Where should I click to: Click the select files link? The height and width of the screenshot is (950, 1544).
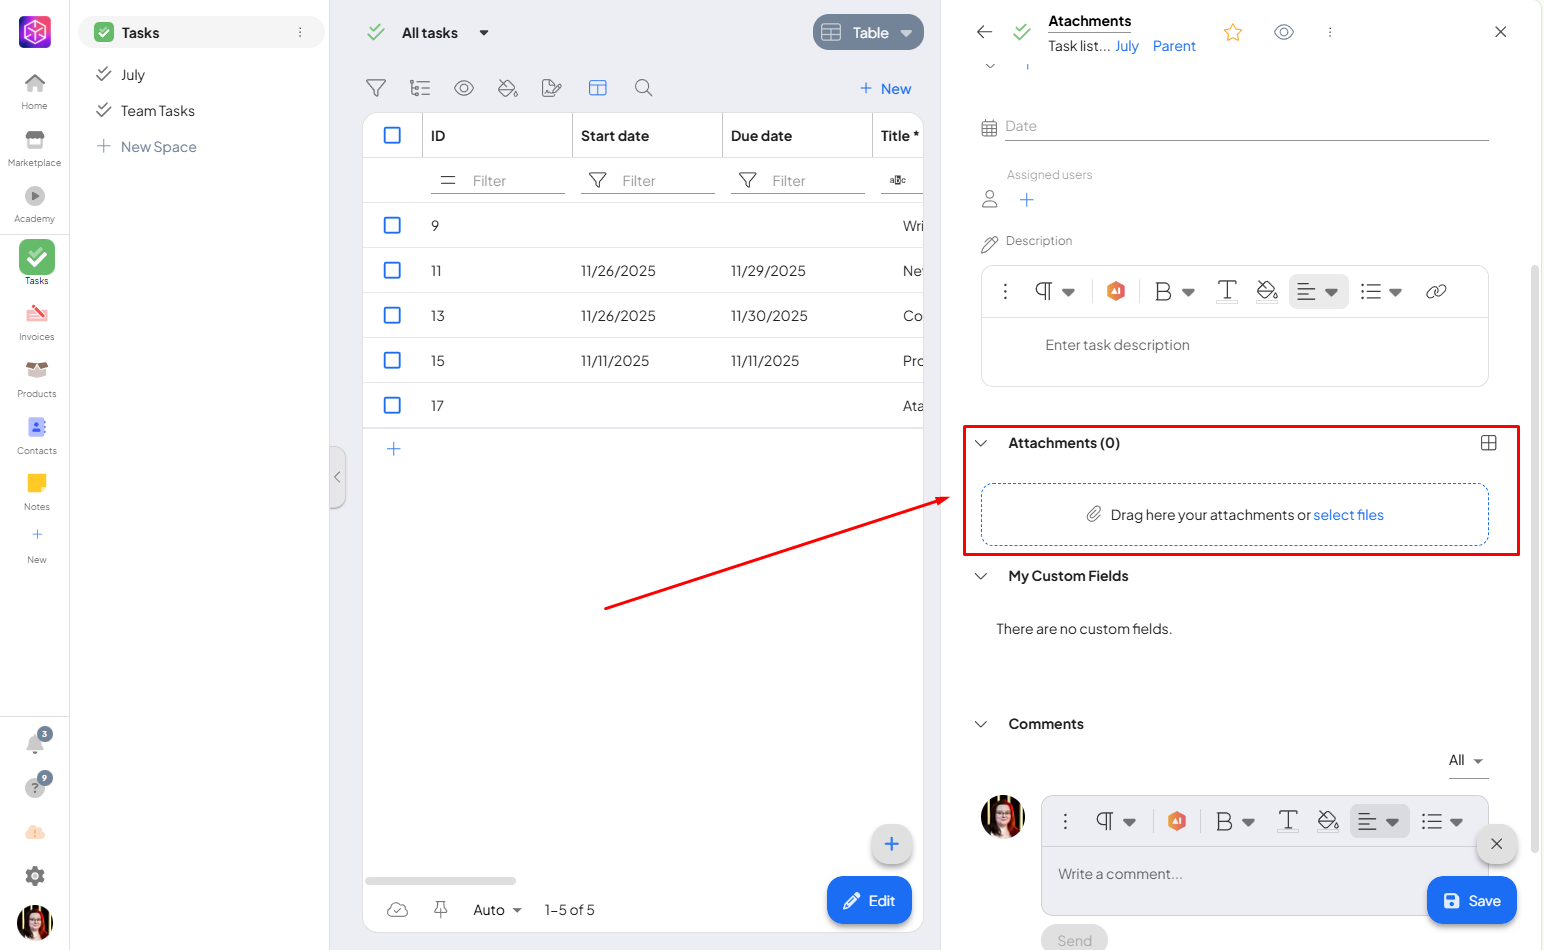[1348, 515]
